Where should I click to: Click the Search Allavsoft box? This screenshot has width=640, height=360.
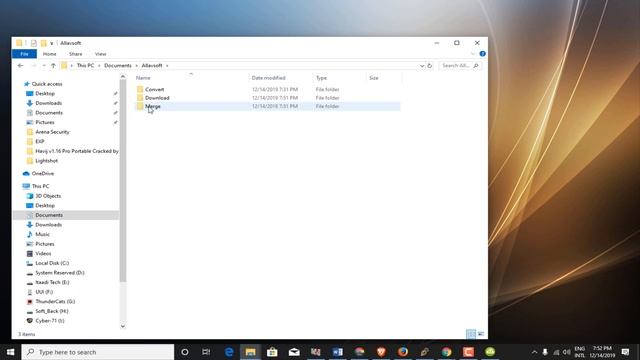click(x=460, y=65)
